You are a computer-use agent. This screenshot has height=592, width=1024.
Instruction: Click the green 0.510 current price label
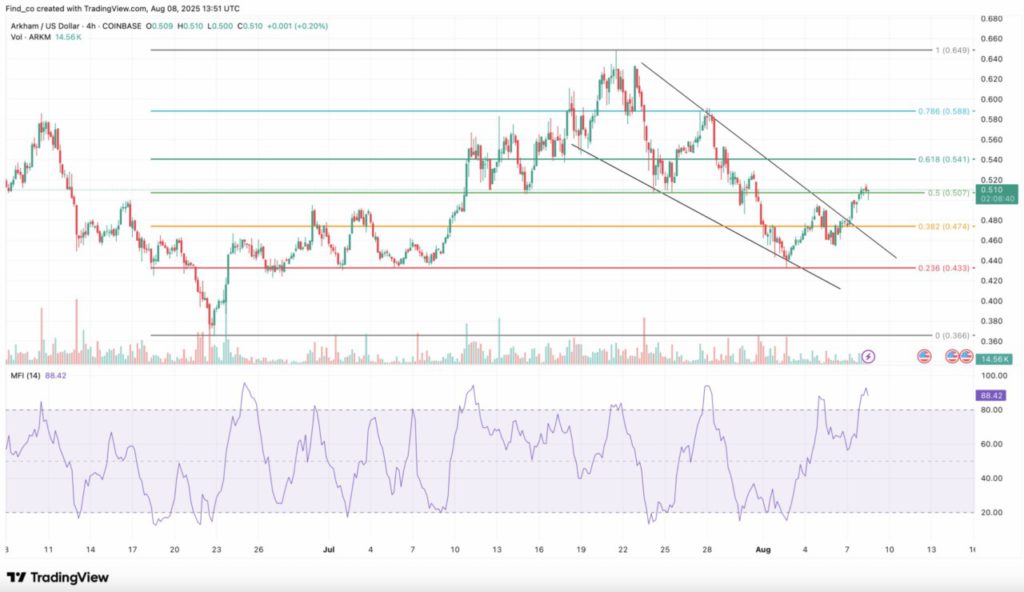(x=991, y=189)
